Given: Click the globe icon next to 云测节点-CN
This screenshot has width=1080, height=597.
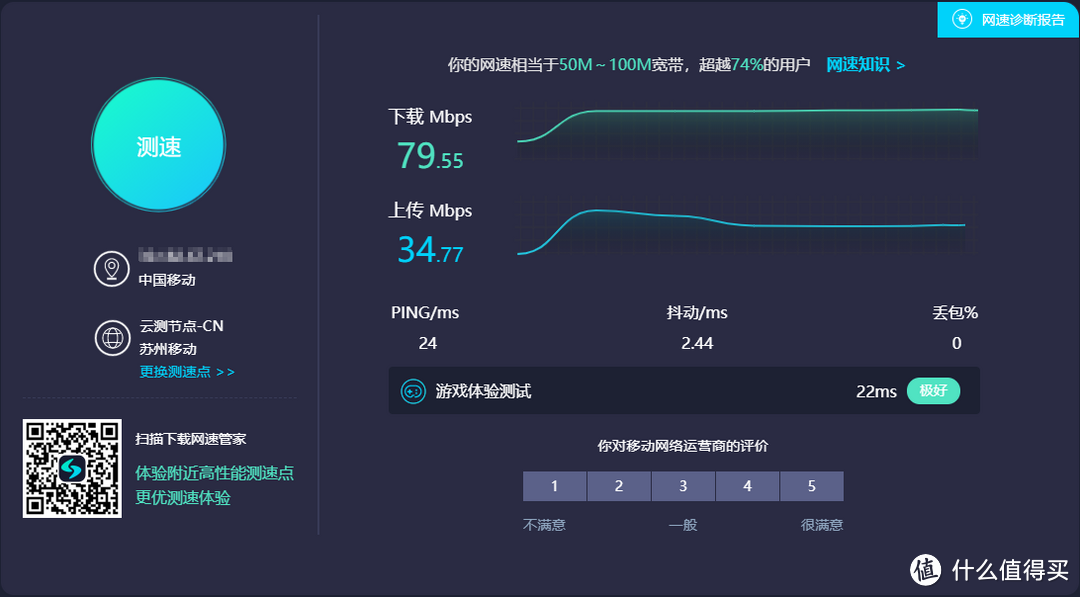Looking at the screenshot, I should click(x=111, y=338).
